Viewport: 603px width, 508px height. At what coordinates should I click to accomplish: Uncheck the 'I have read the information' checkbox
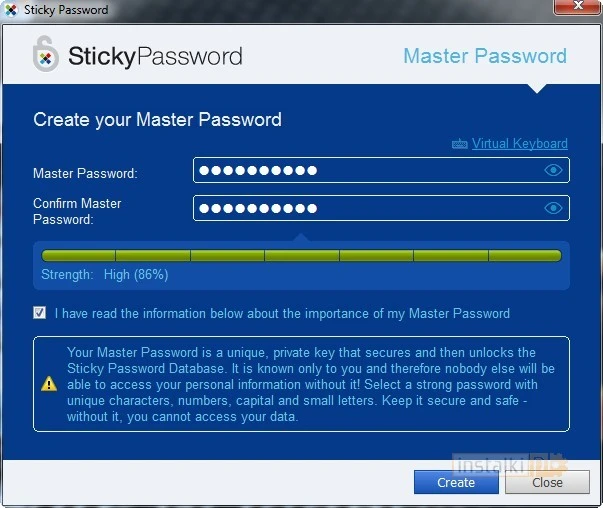[39, 313]
